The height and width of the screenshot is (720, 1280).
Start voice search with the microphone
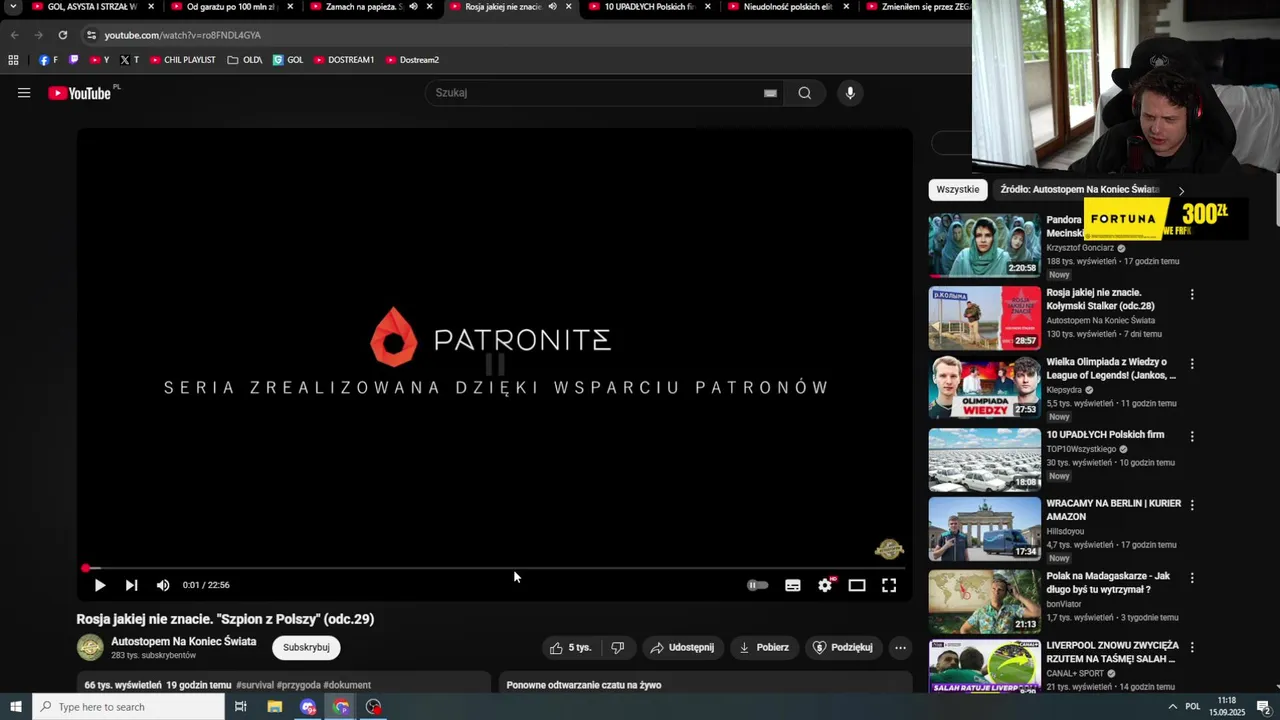(850, 93)
